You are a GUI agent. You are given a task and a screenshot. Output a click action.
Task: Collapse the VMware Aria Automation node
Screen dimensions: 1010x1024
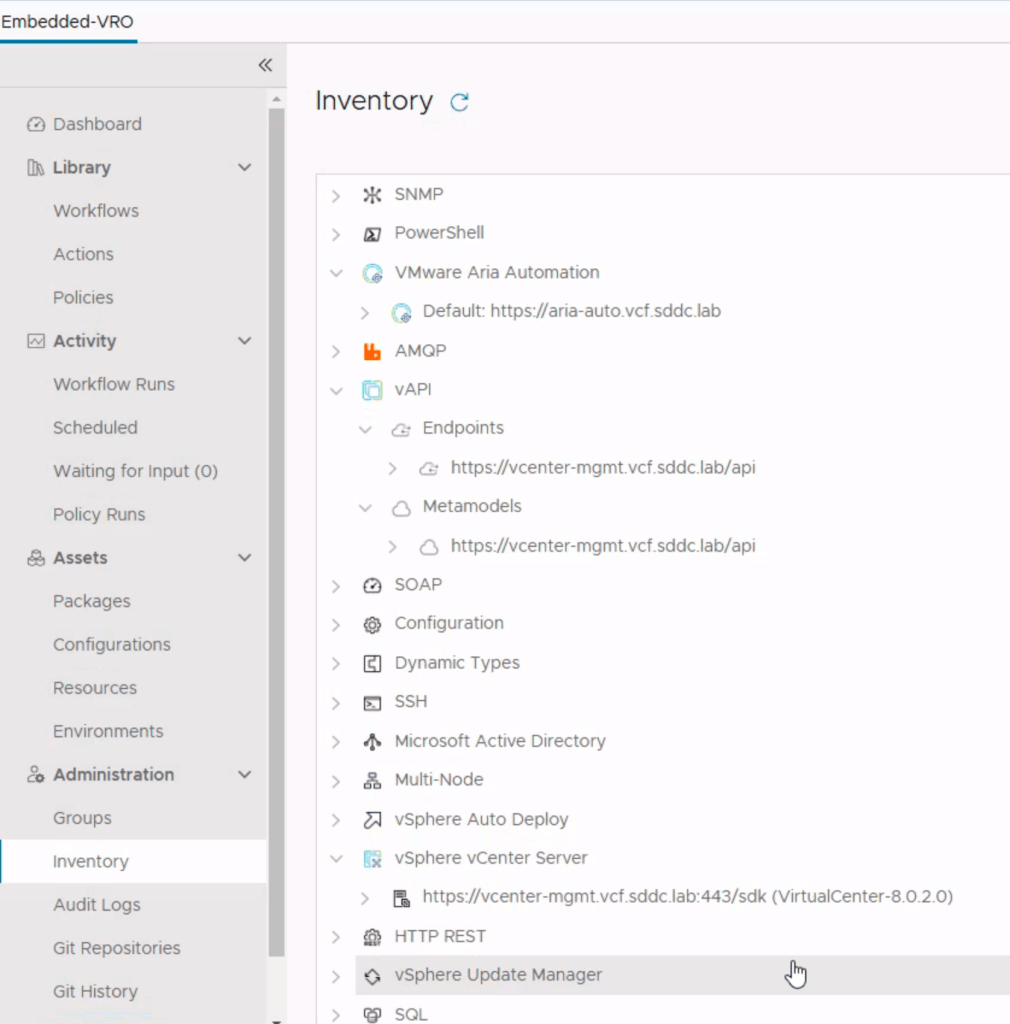click(x=336, y=273)
